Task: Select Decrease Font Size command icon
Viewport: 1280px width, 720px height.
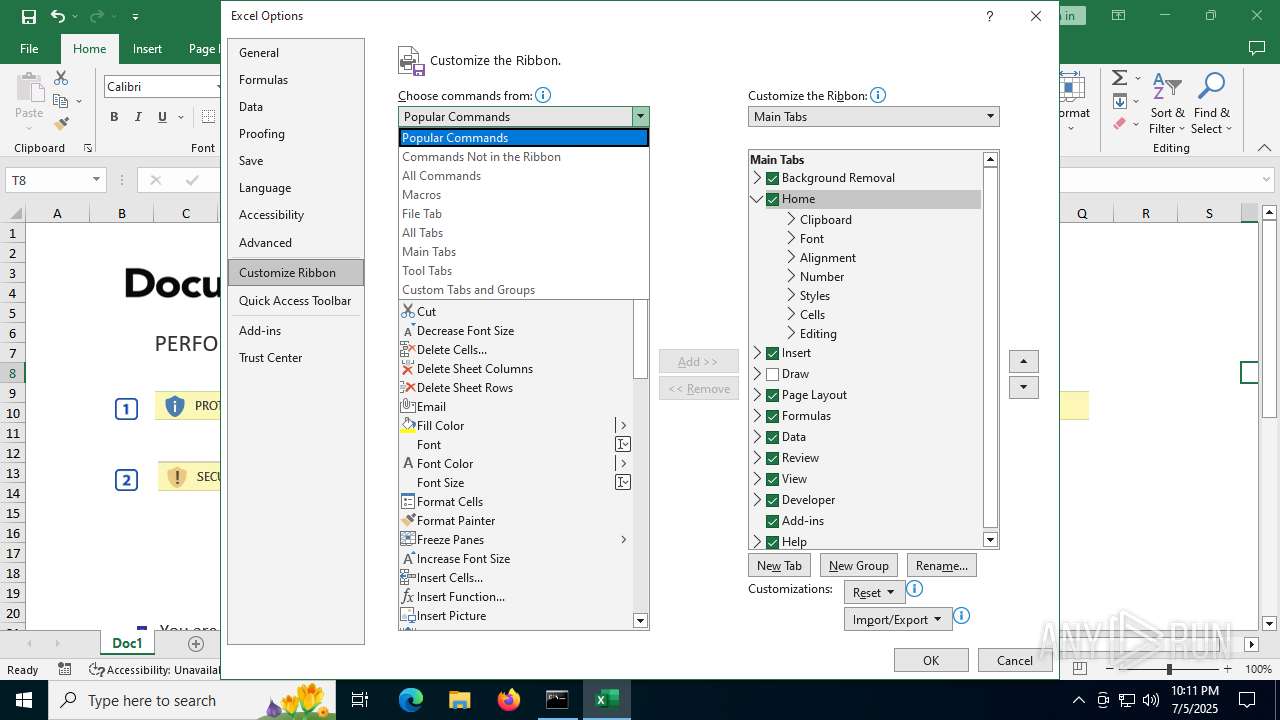Action: click(x=408, y=330)
